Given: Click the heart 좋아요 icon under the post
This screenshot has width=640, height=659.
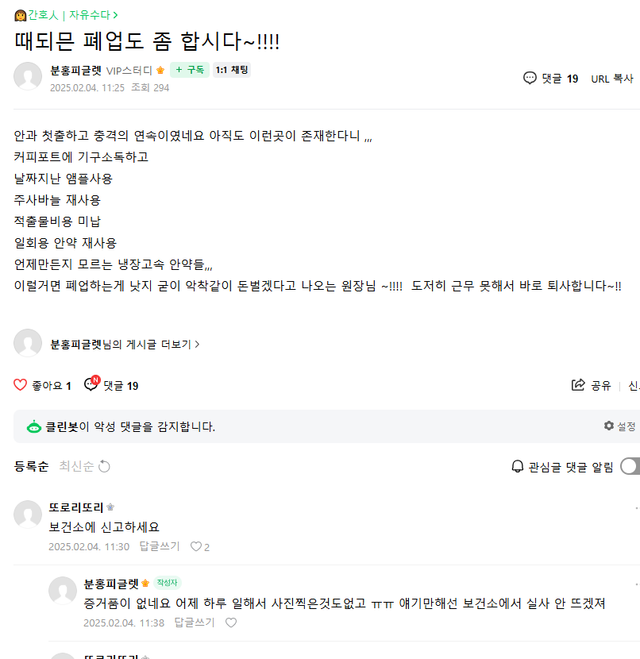Looking at the screenshot, I should coord(20,385).
